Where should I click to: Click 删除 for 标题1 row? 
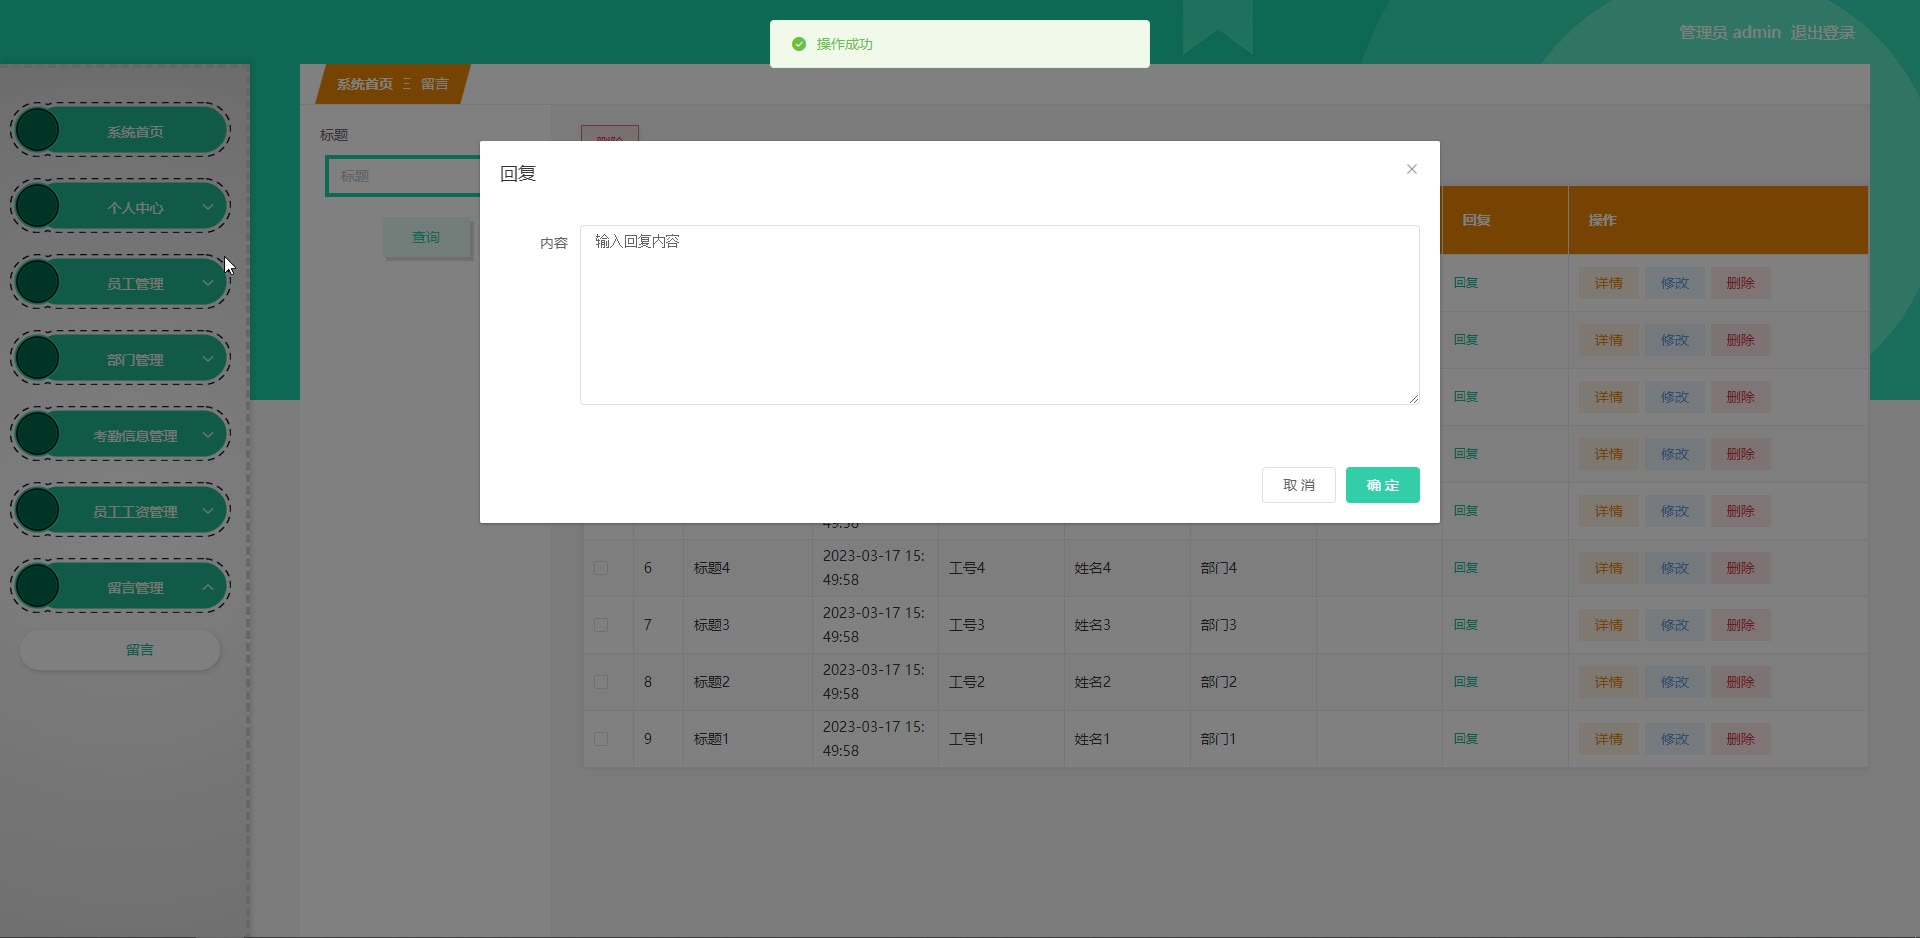pos(1740,739)
